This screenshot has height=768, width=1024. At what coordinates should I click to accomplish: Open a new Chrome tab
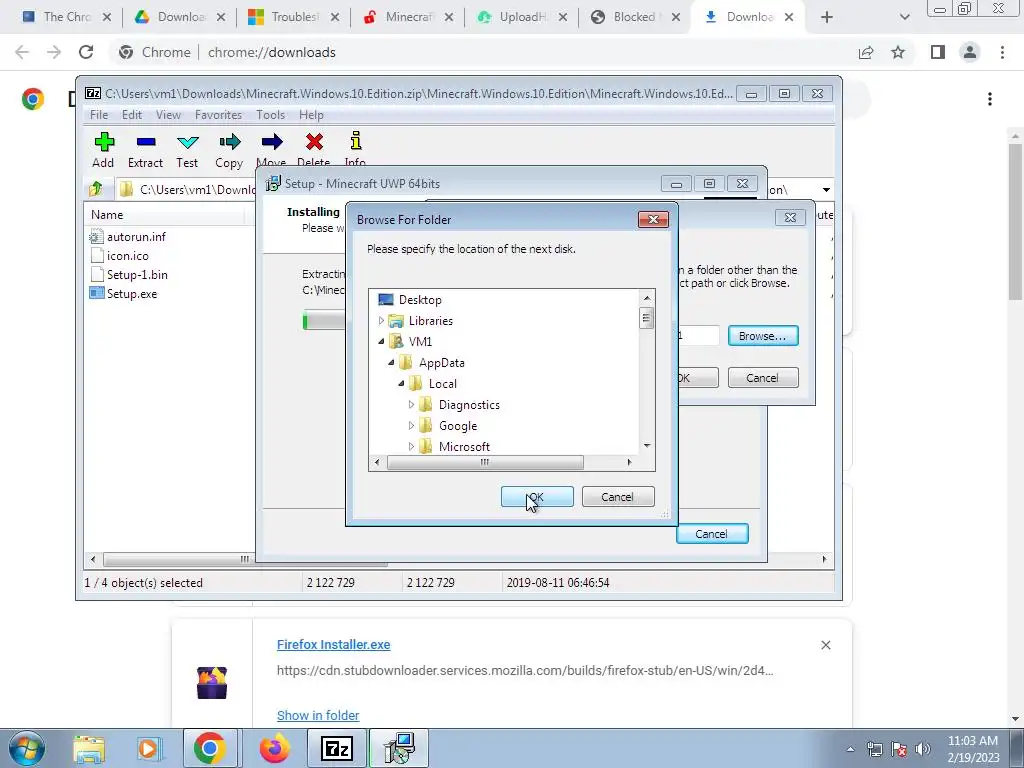pos(827,18)
